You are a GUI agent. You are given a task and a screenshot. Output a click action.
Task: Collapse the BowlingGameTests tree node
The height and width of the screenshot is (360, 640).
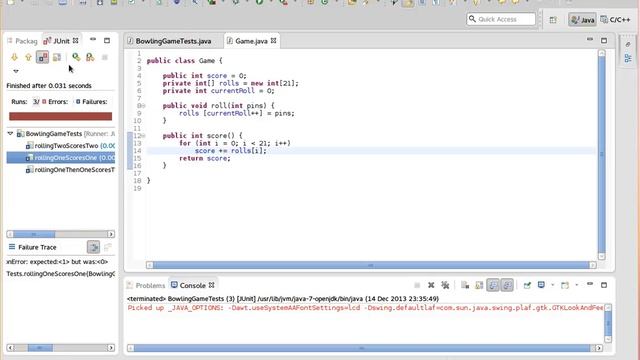click(10, 133)
